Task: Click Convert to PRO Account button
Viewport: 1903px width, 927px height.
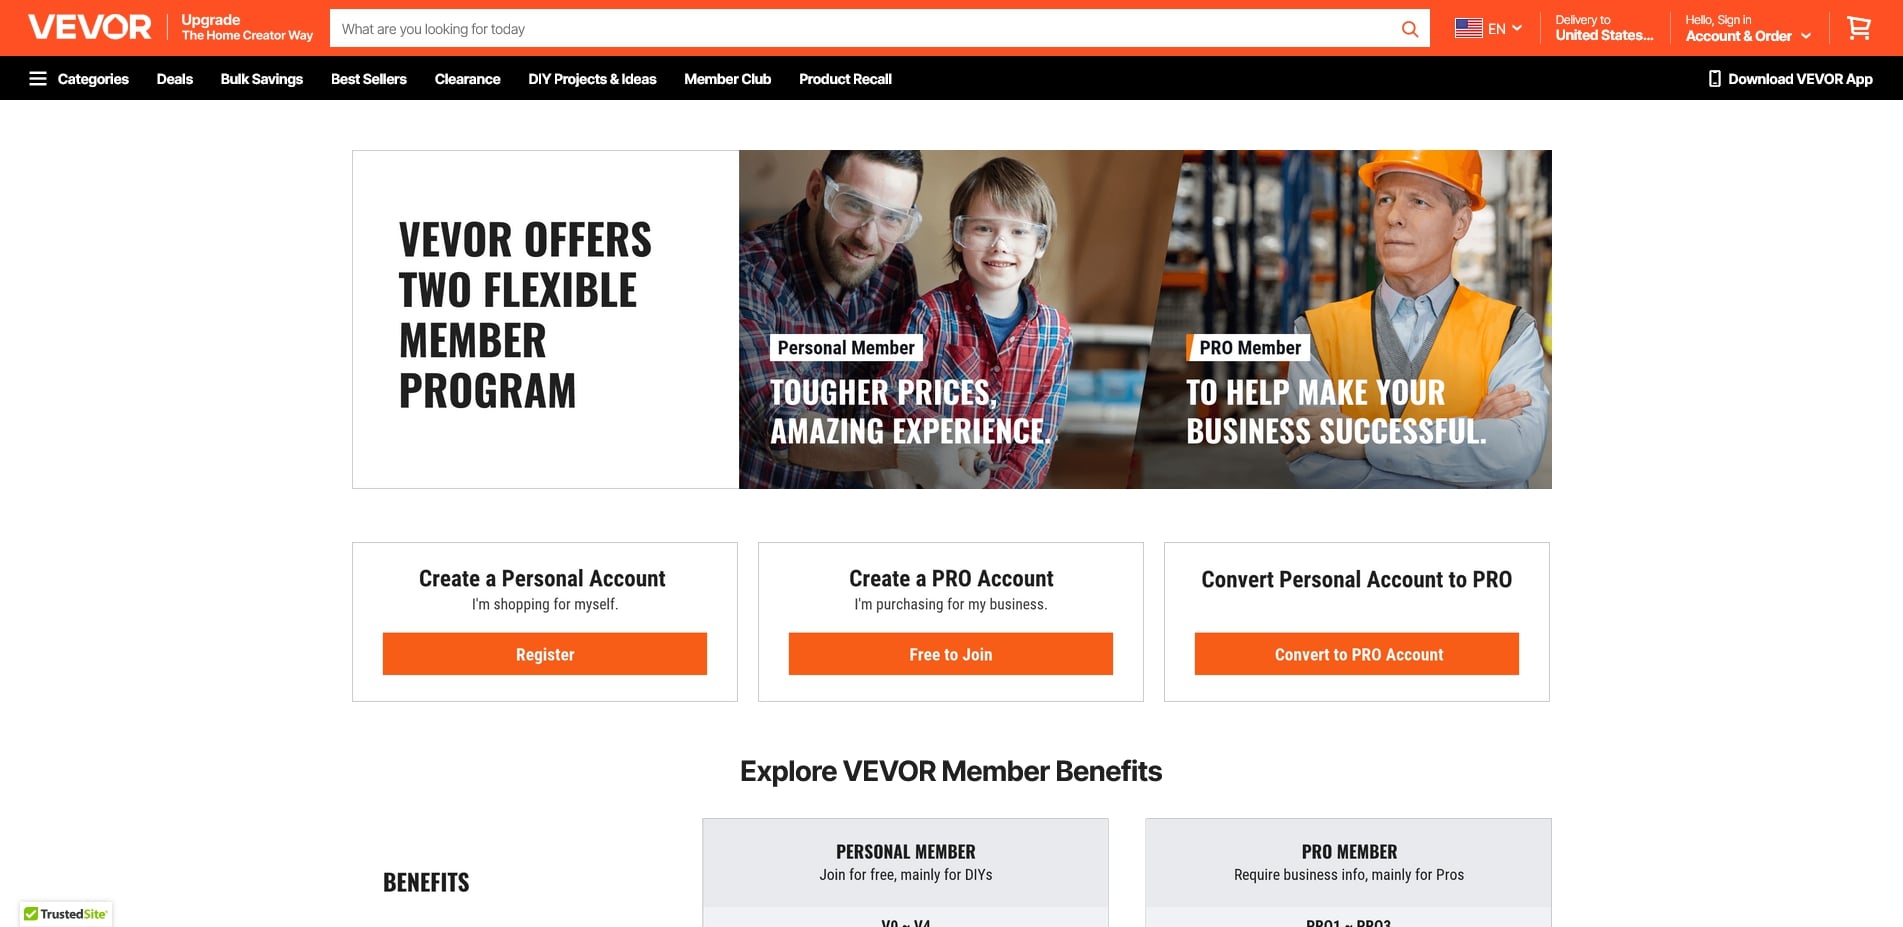Action: click(x=1357, y=654)
